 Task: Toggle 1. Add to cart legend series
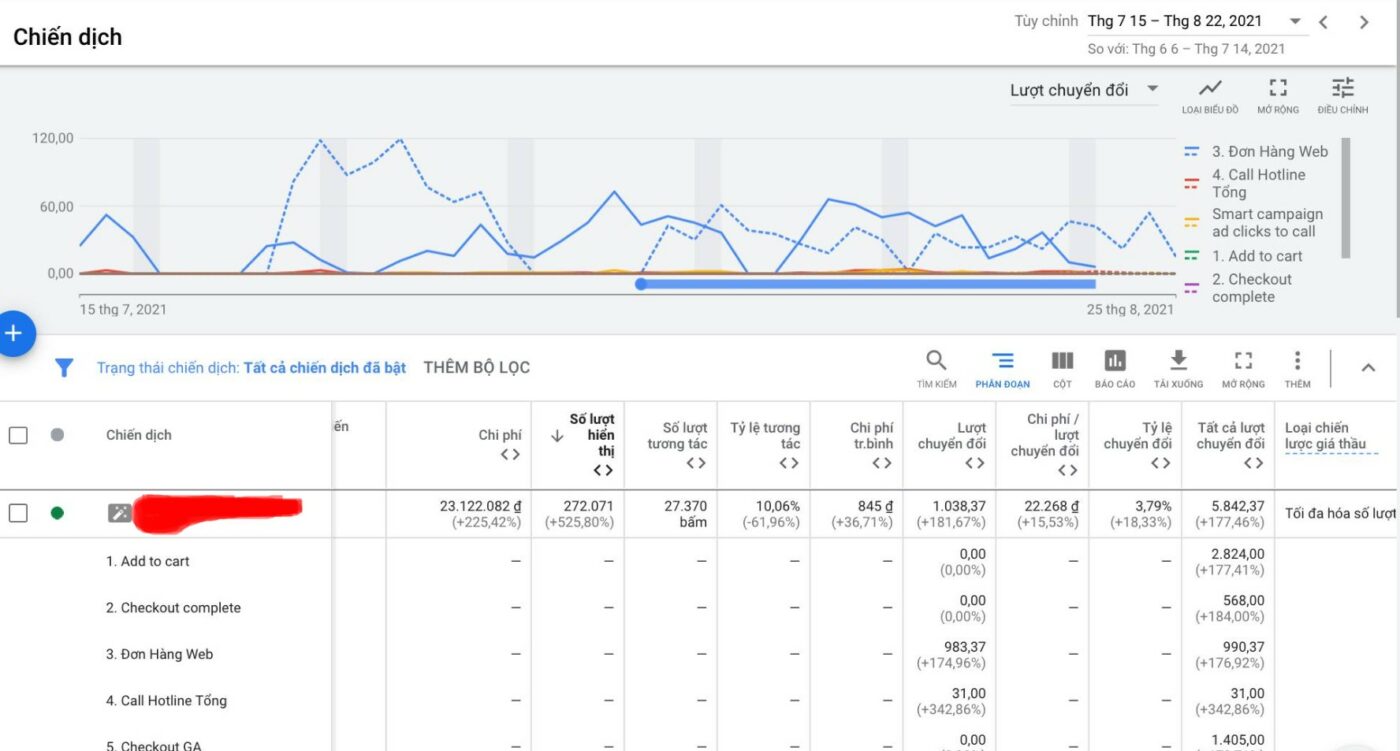[1243, 256]
